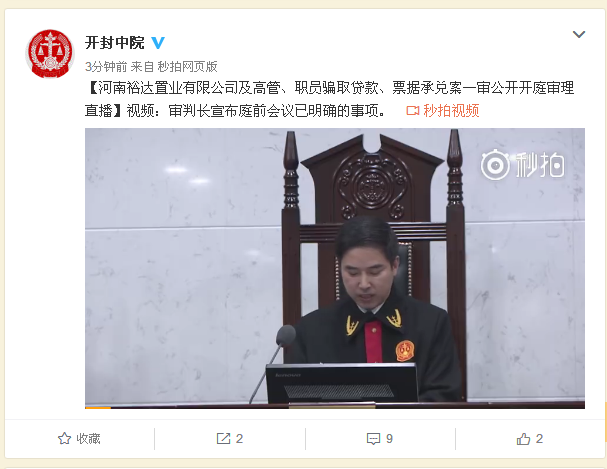Image resolution: width=607 pixels, height=469 pixels.
Task: Click the 秒拍 watermark logo on video
Action: [x=523, y=165]
